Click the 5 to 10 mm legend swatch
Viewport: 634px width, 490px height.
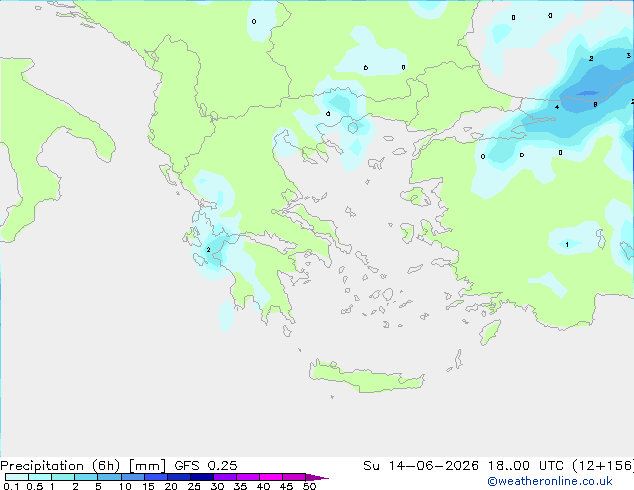pyautogui.click(x=109, y=477)
